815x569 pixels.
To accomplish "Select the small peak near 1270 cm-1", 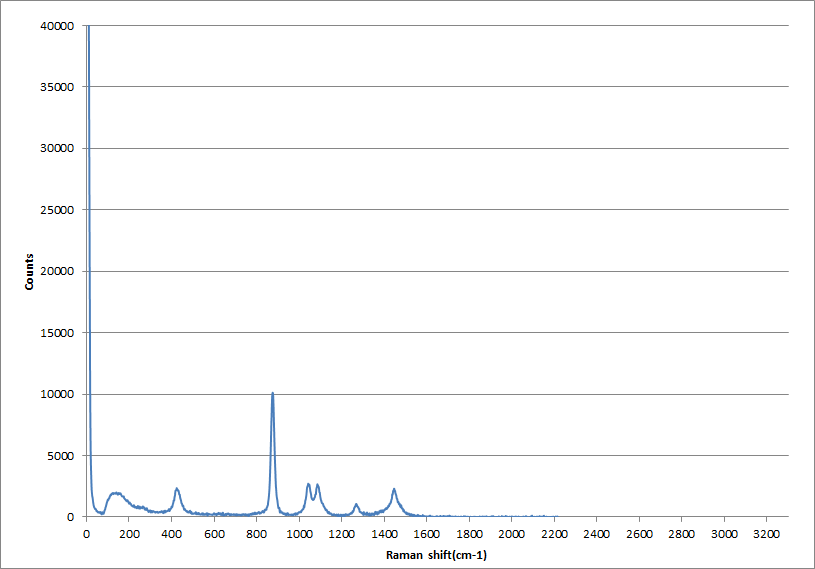I will 356,505.
